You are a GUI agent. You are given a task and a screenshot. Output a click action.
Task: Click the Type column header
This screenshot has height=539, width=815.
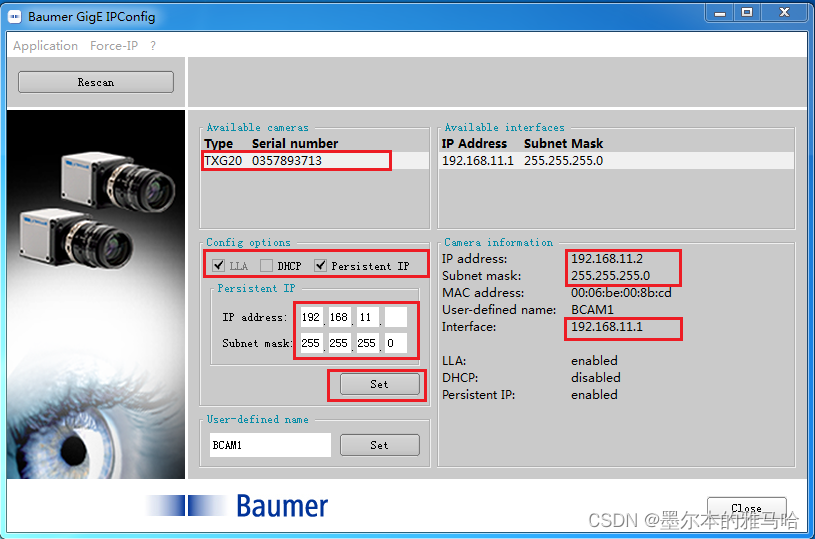(x=218, y=143)
